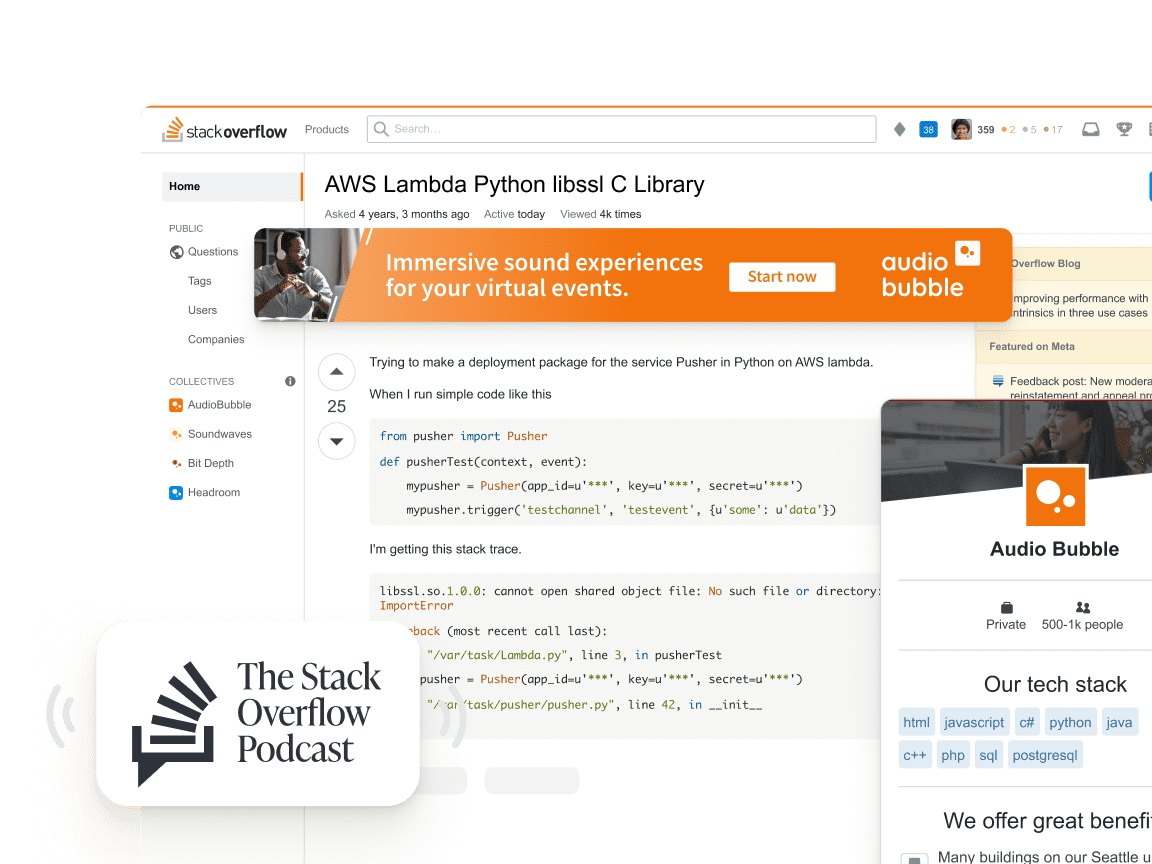This screenshot has width=1152, height=864.
Task: Select Home in the left sidebar
Action: 232,187
